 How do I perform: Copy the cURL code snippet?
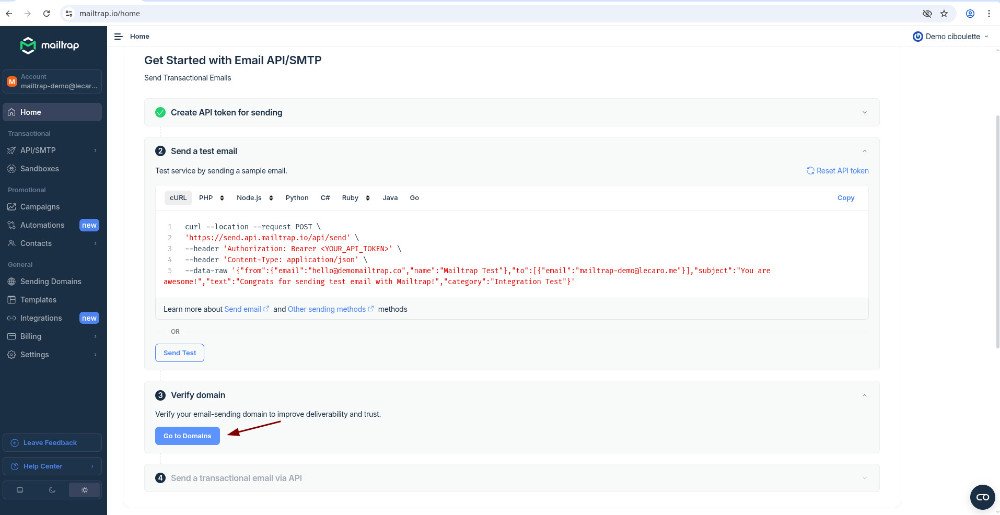845,198
